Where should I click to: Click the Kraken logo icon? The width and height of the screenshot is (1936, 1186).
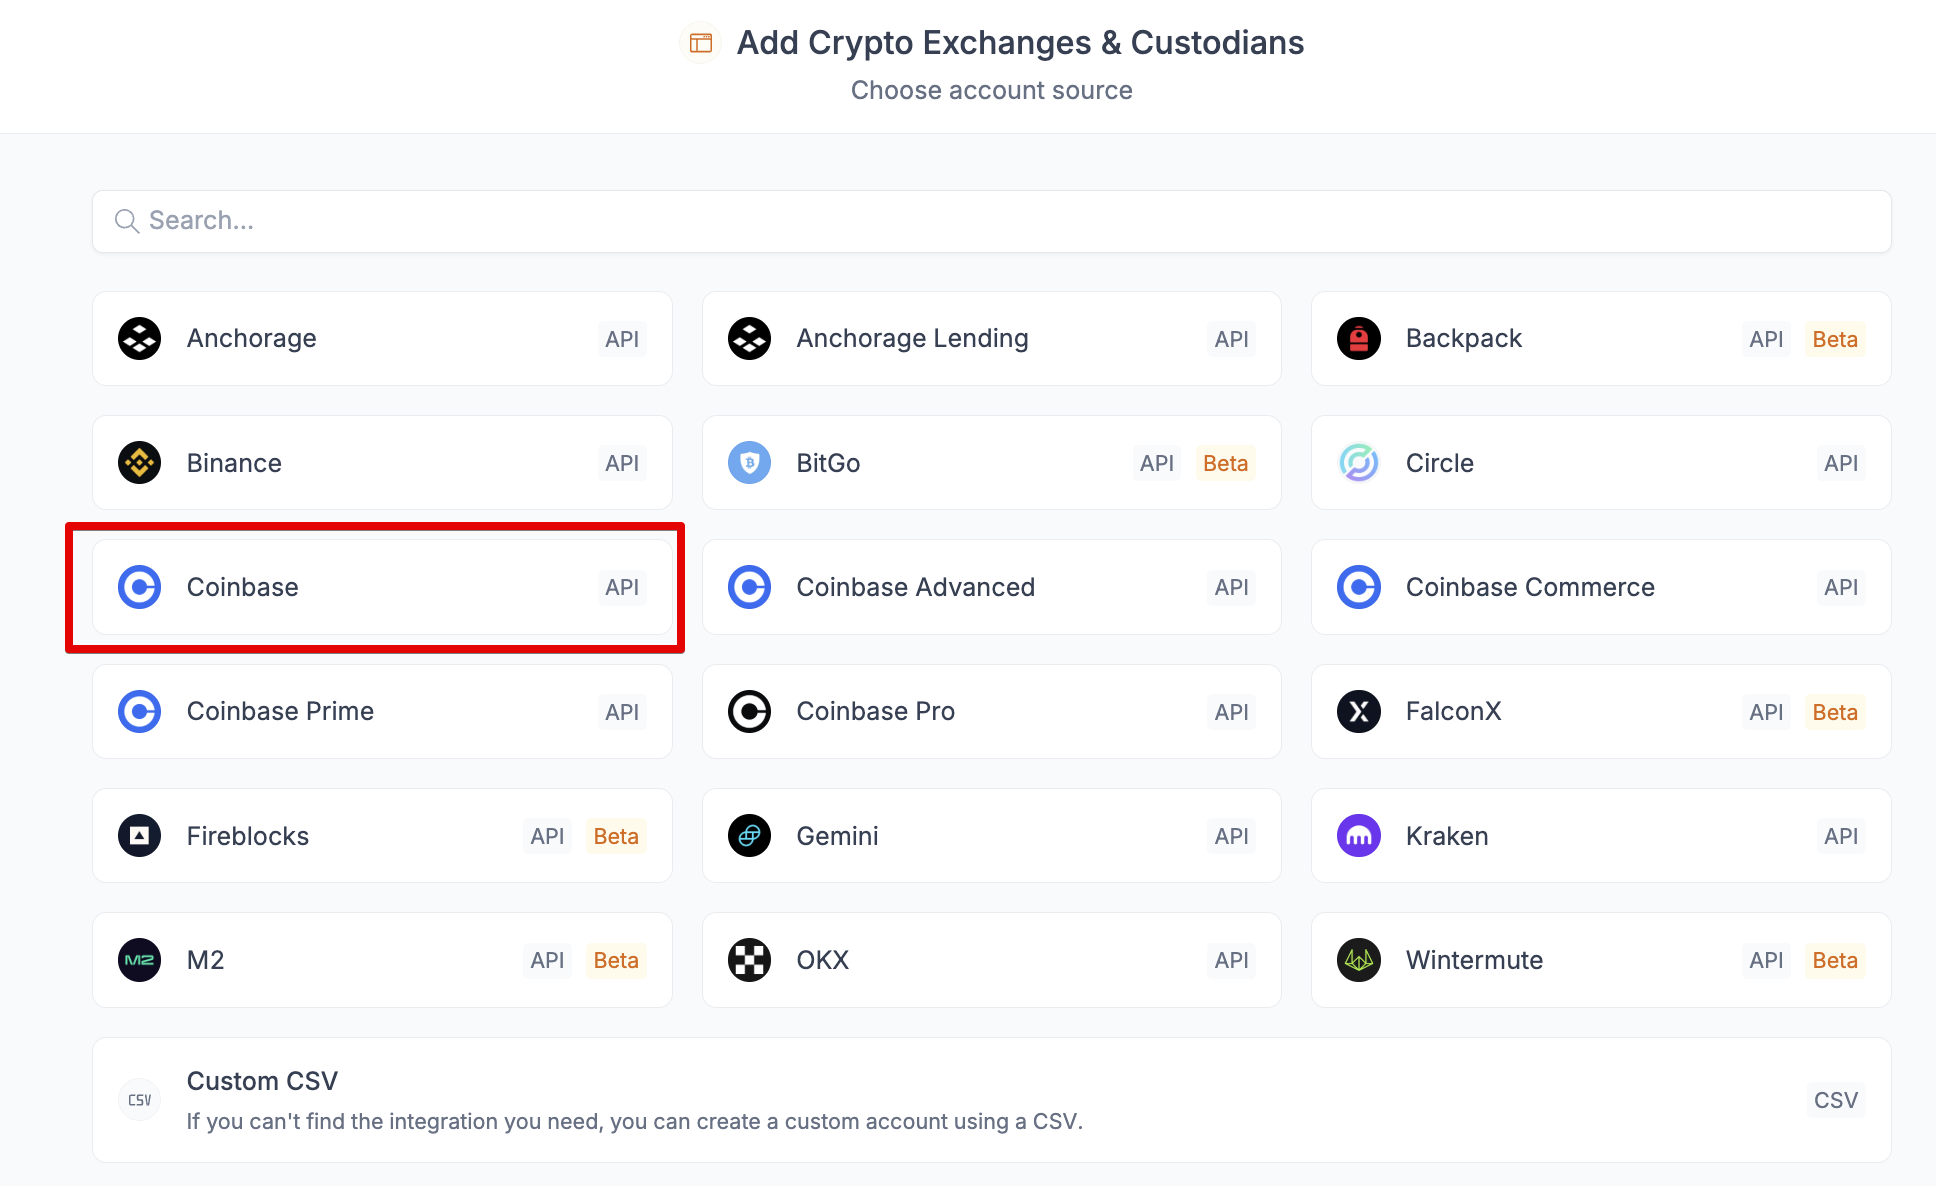point(1359,836)
